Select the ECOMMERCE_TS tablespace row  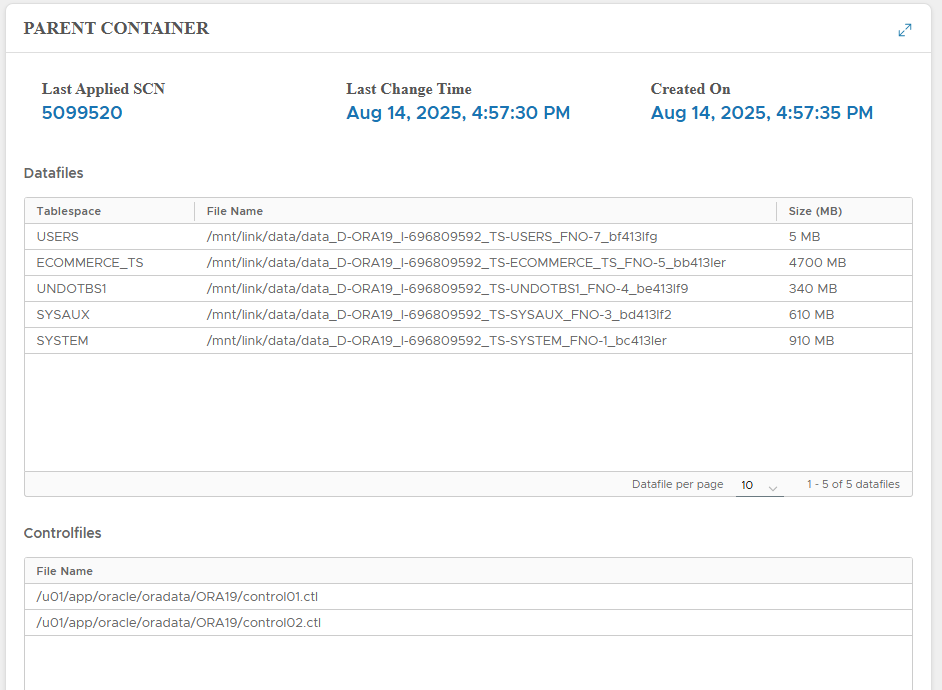coord(90,263)
